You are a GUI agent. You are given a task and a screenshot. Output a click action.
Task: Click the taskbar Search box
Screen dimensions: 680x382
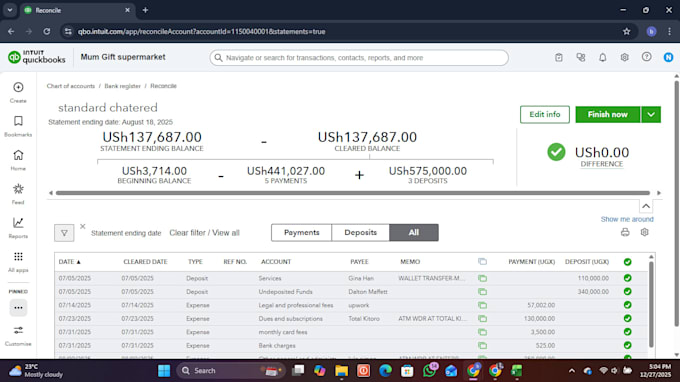click(231, 371)
